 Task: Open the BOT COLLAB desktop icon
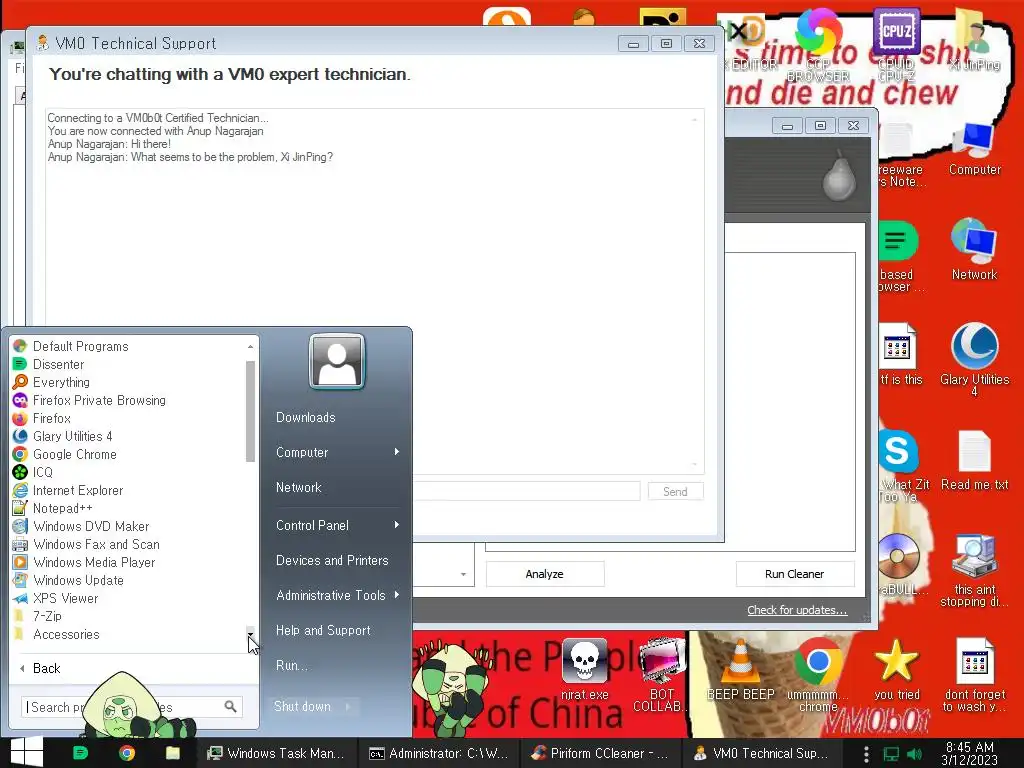662,675
